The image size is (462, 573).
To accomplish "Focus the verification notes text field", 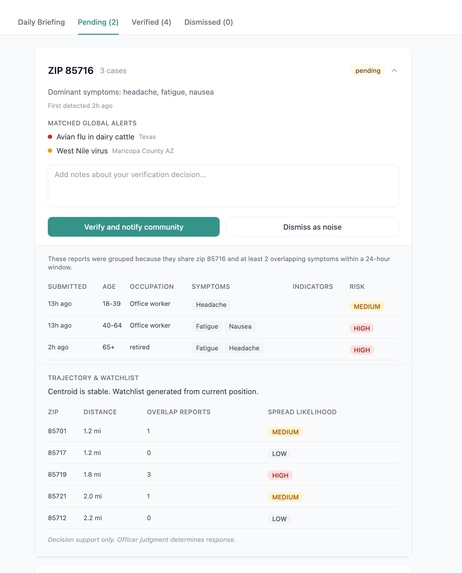I will pyautogui.click(x=223, y=186).
